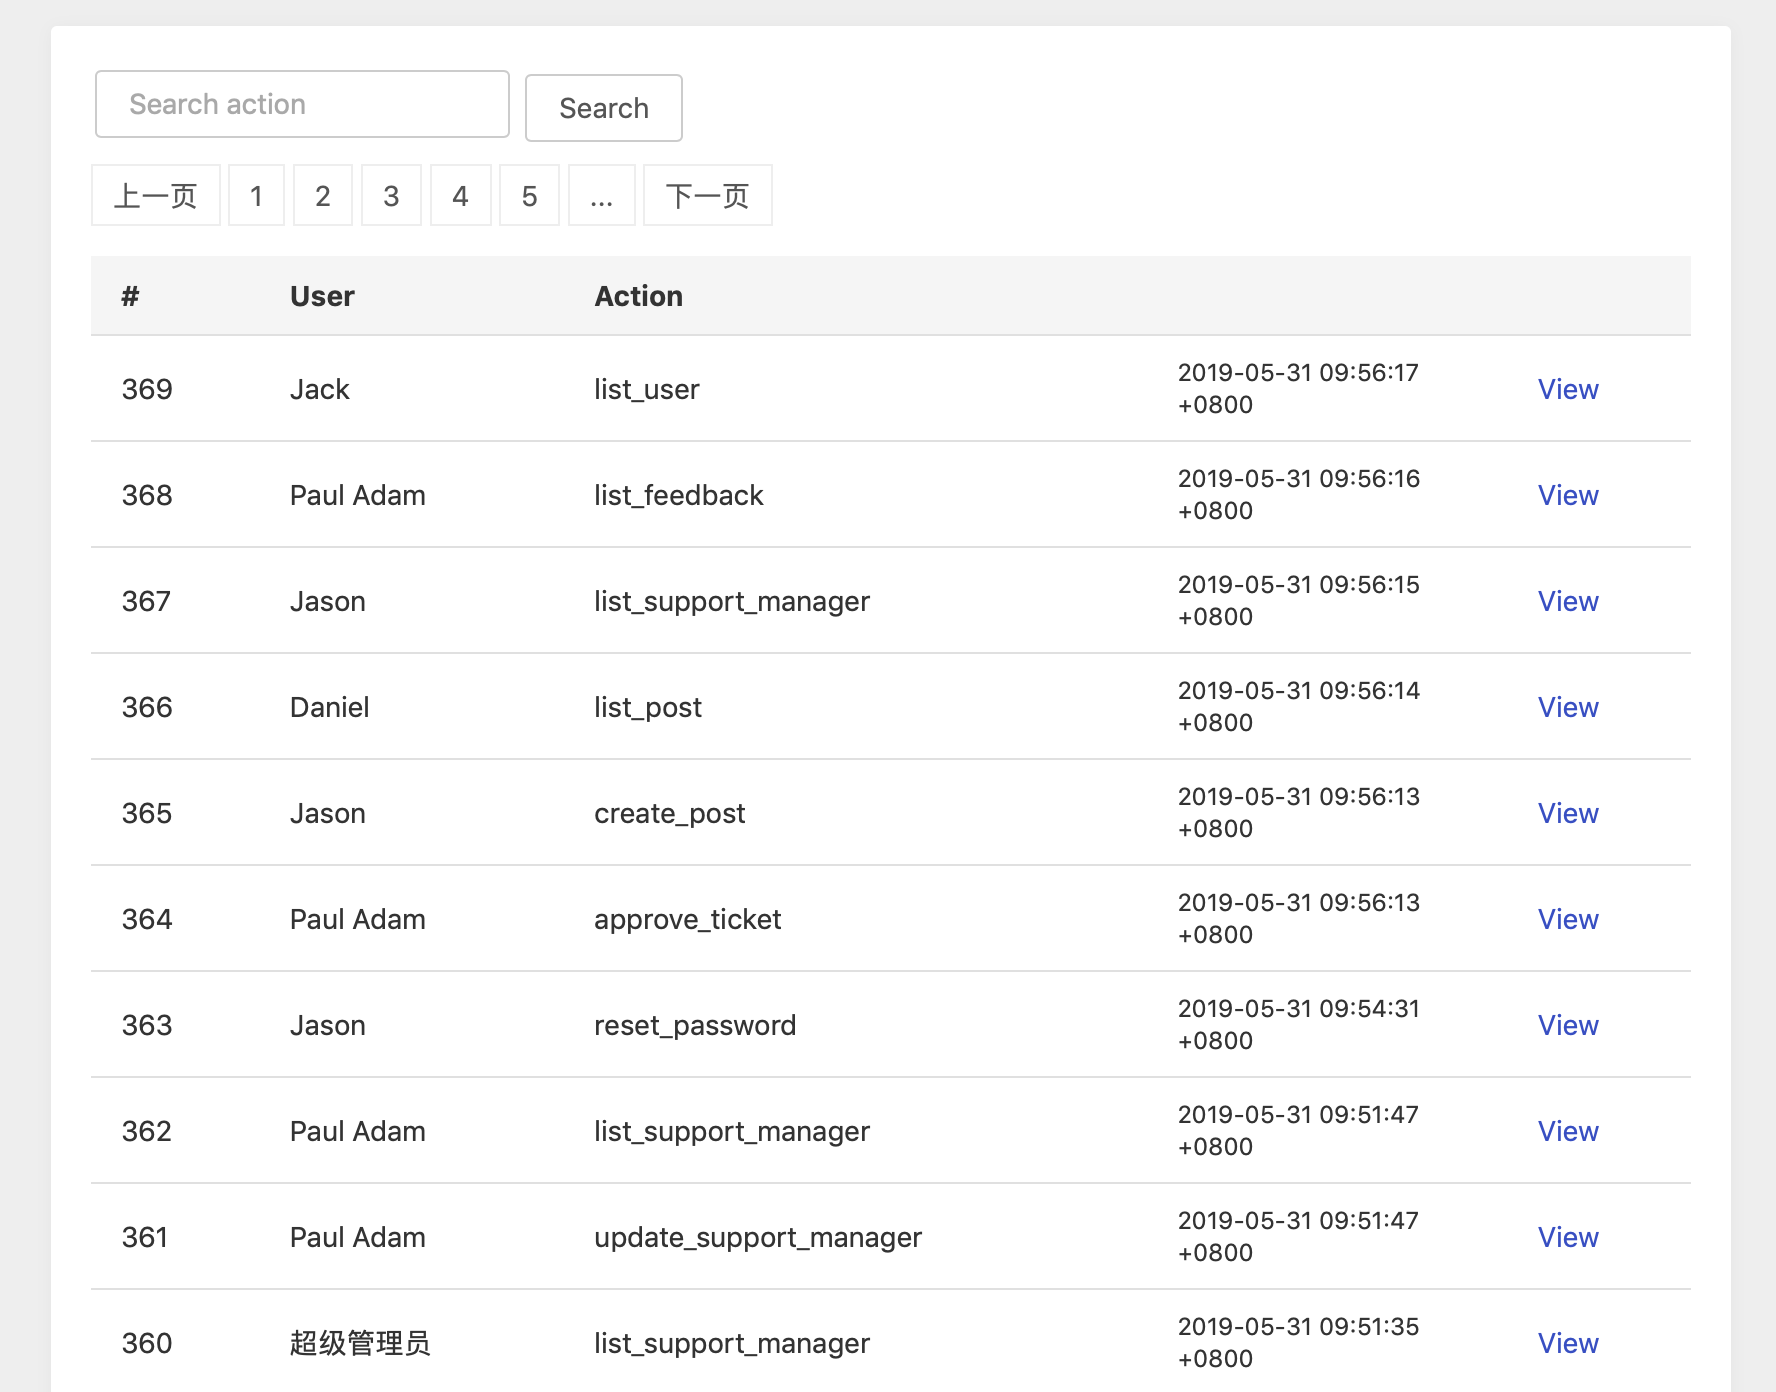Select page 5 in pagination
The height and width of the screenshot is (1392, 1776).
pyautogui.click(x=530, y=195)
